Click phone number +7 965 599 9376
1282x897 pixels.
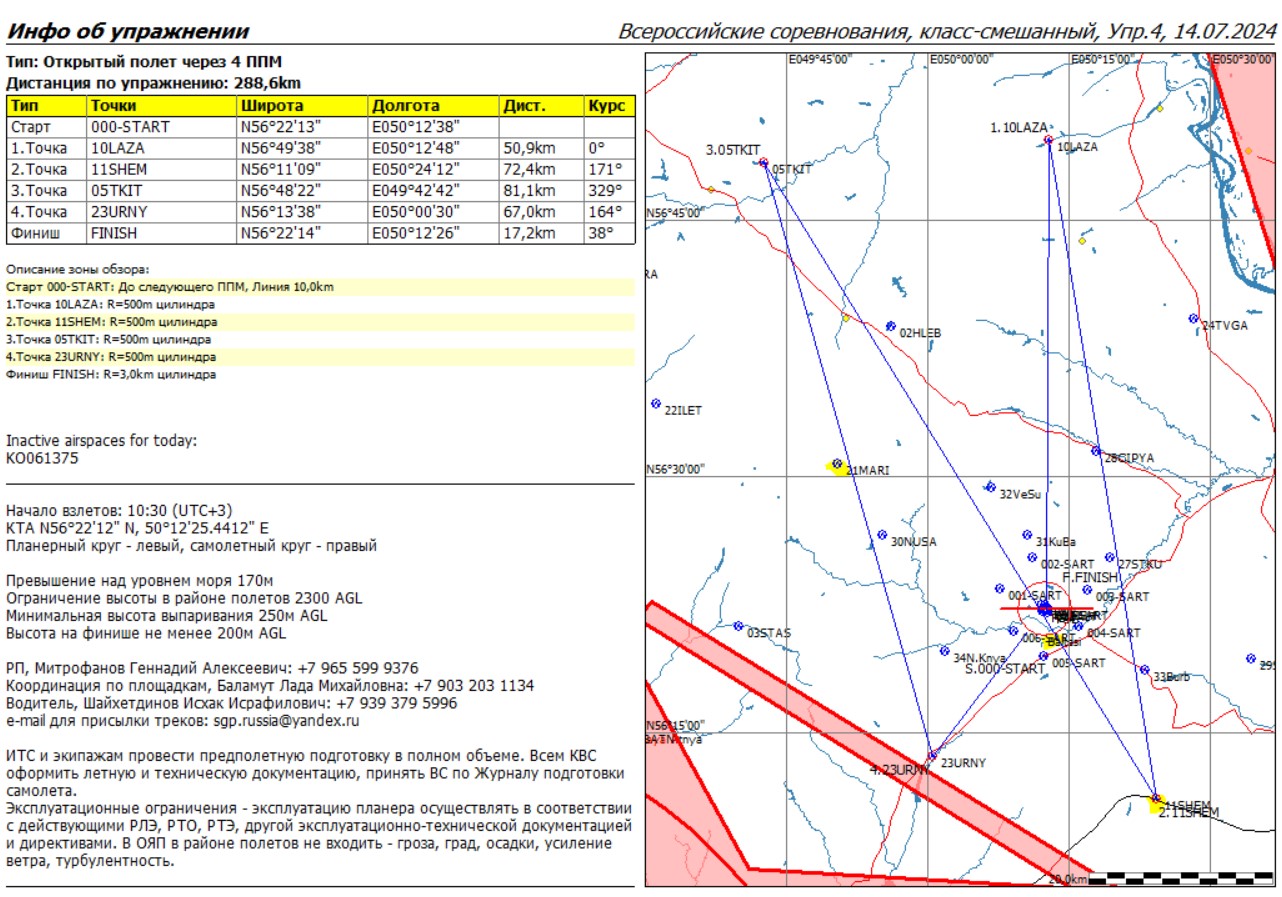[x=354, y=668]
